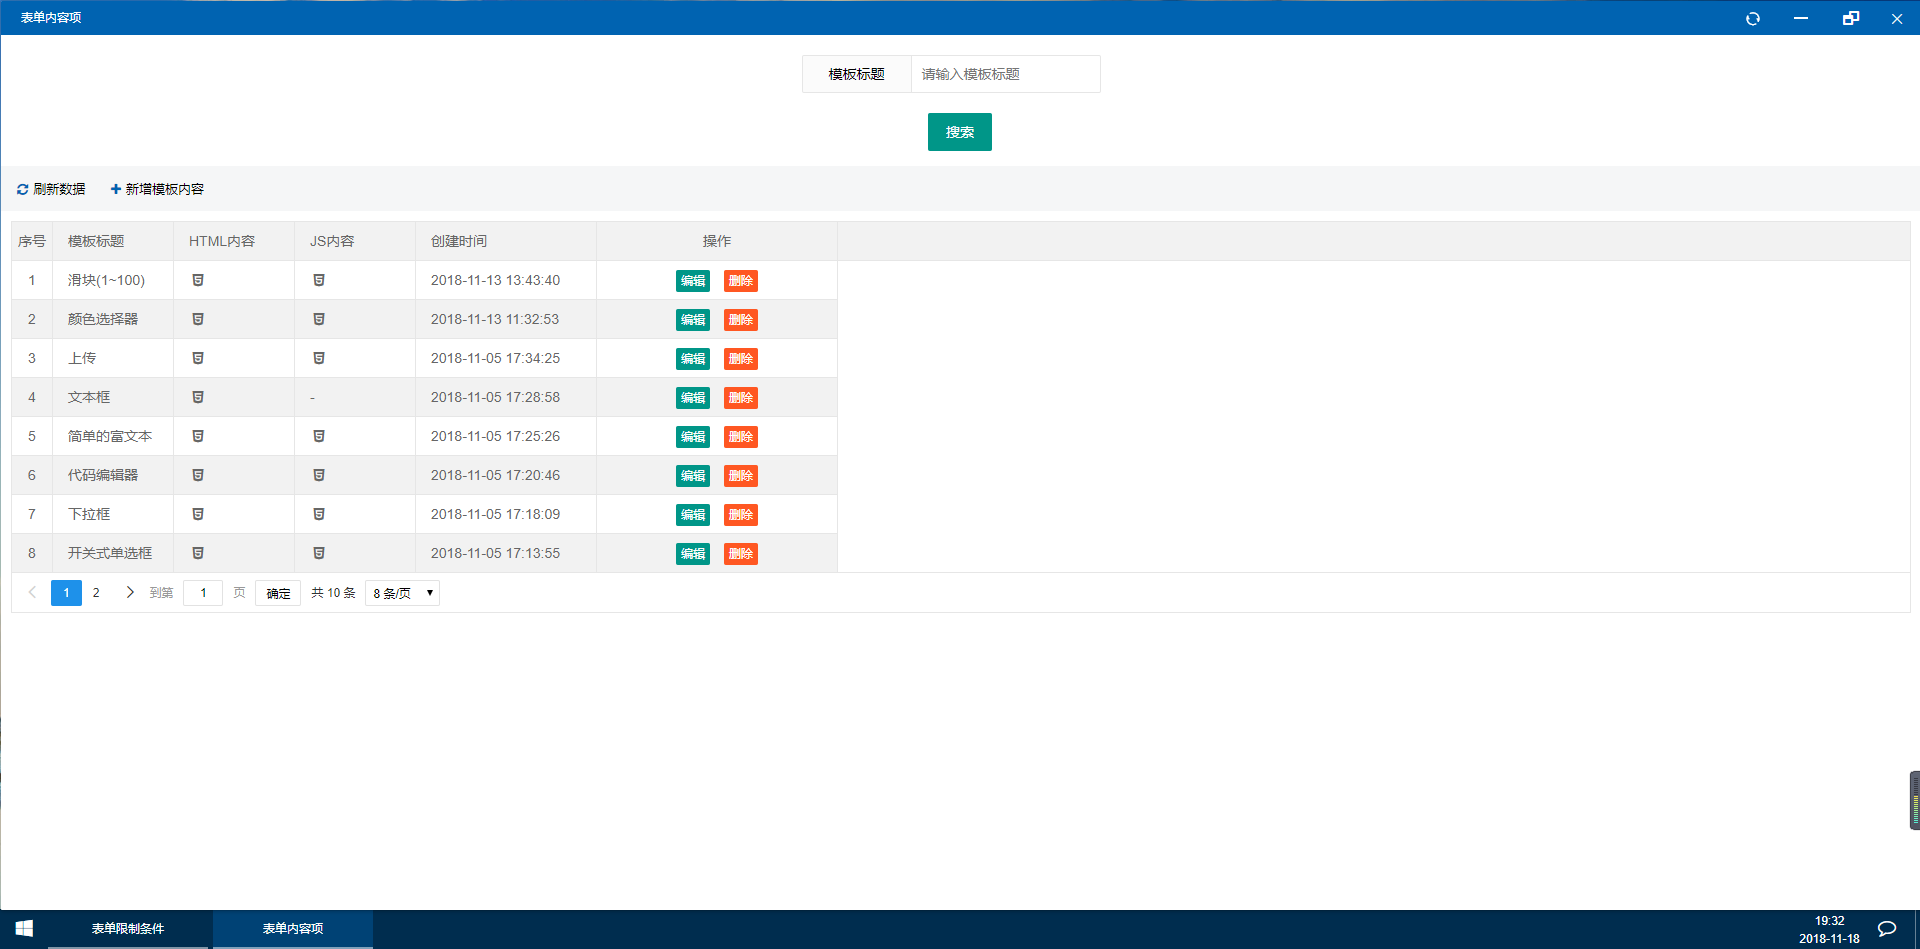Open HTML content icon for 代码编辑器 row
The image size is (1920, 949).
click(x=198, y=475)
